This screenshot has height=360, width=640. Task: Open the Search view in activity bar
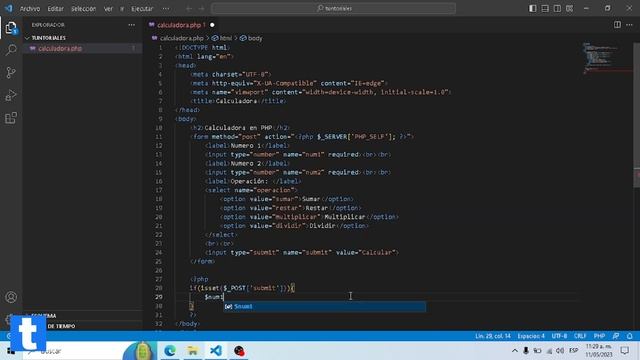[11, 50]
